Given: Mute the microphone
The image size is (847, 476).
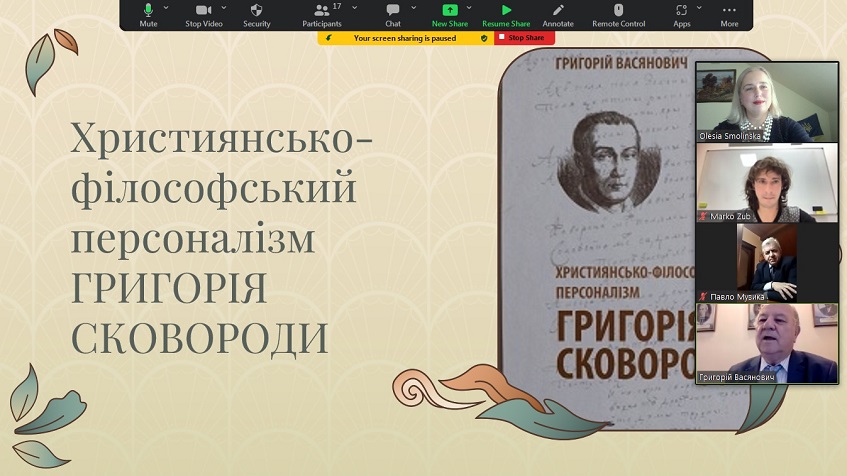Looking at the screenshot, I should [148, 14].
